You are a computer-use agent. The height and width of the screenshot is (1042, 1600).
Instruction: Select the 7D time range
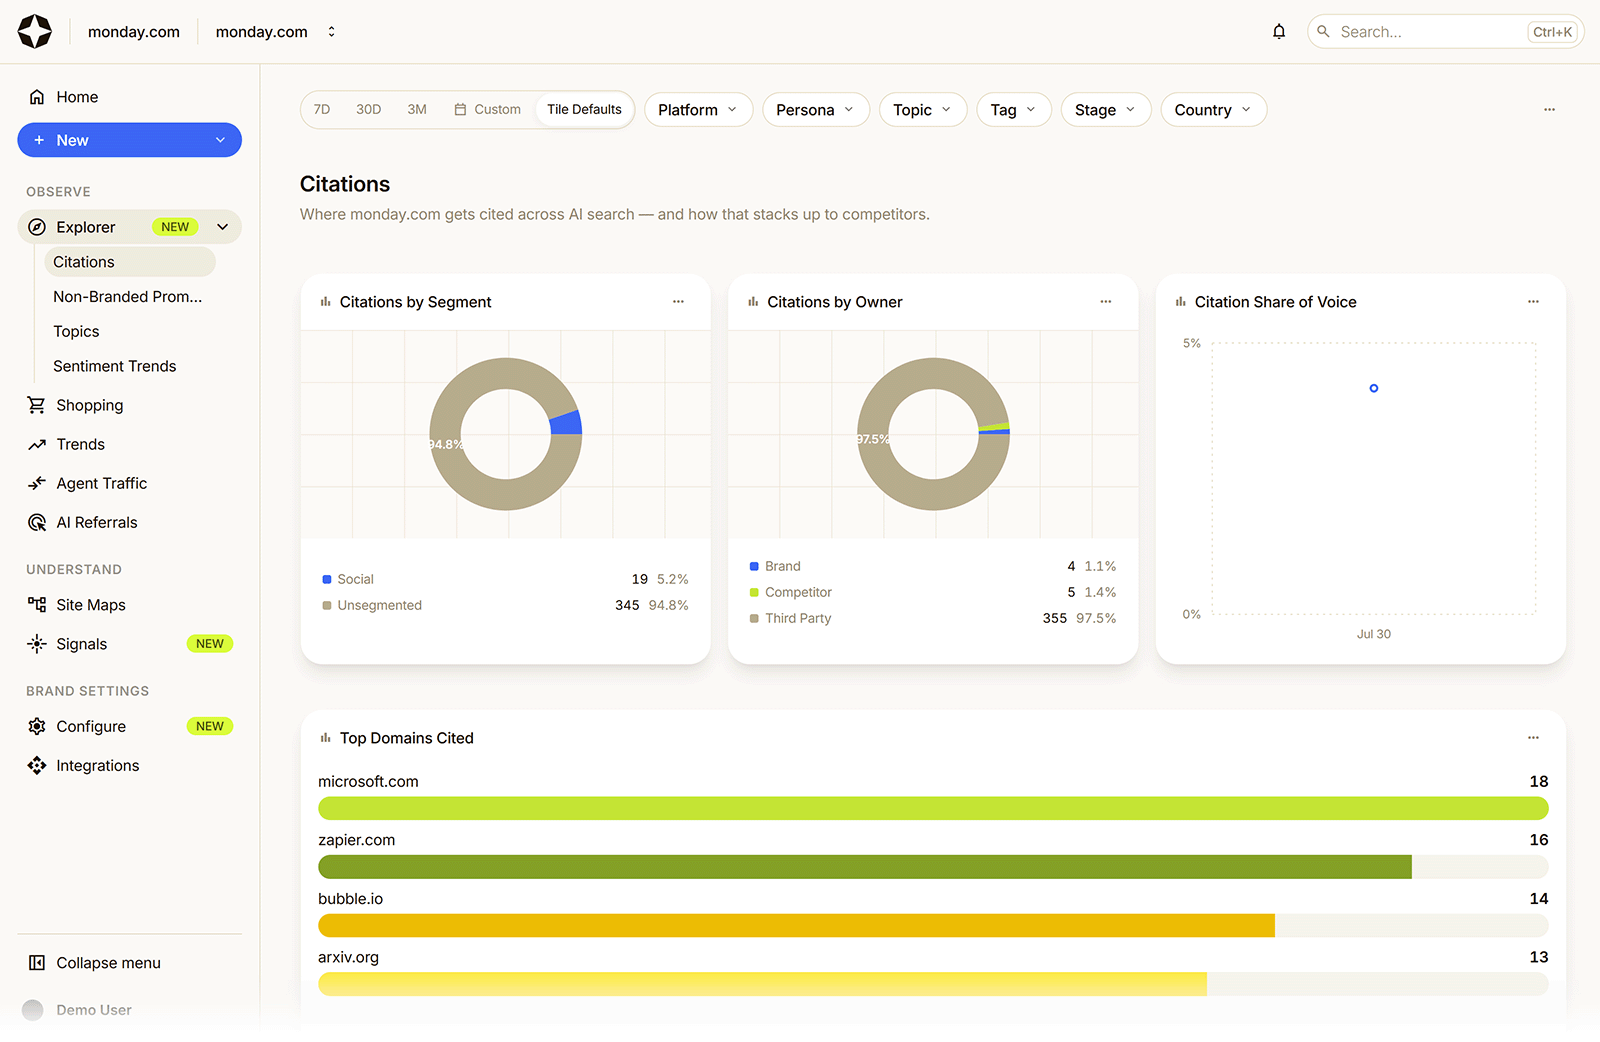322,110
